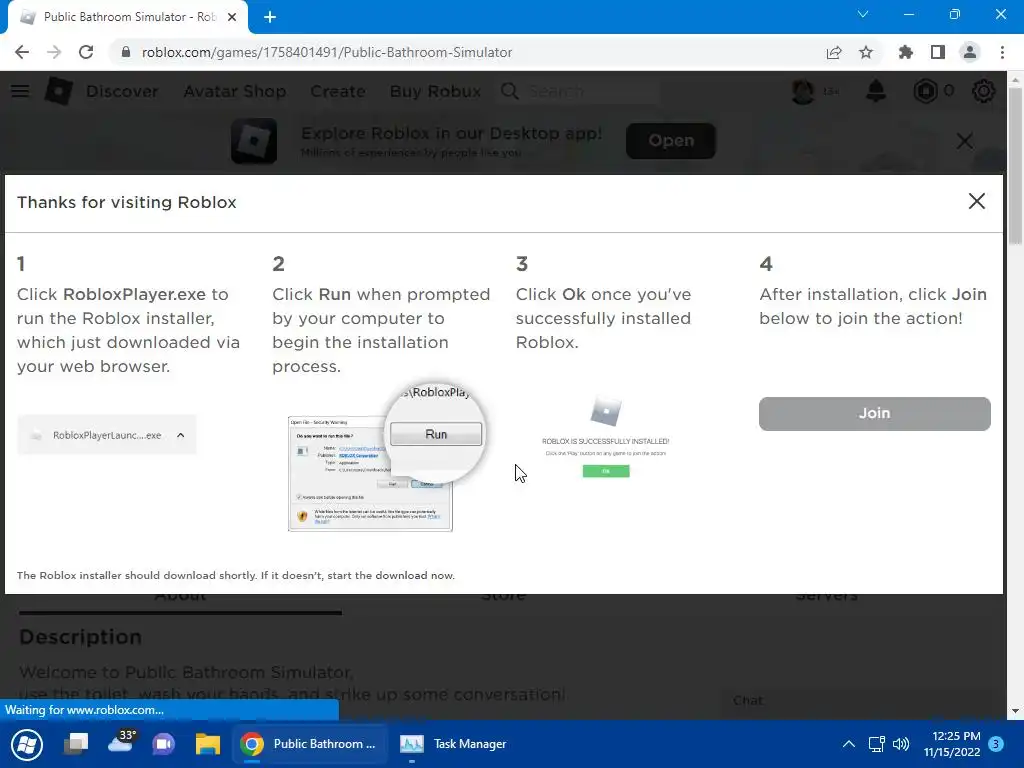Viewport: 1024px width, 768px height.
Task: Bookmark this page with the star icon
Action: [x=866, y=52]
